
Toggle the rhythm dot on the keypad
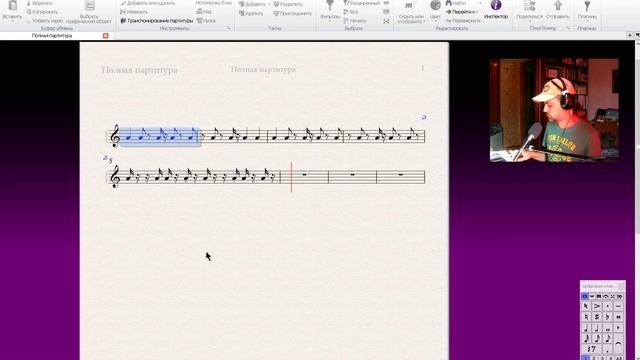(x=607, y=349)
